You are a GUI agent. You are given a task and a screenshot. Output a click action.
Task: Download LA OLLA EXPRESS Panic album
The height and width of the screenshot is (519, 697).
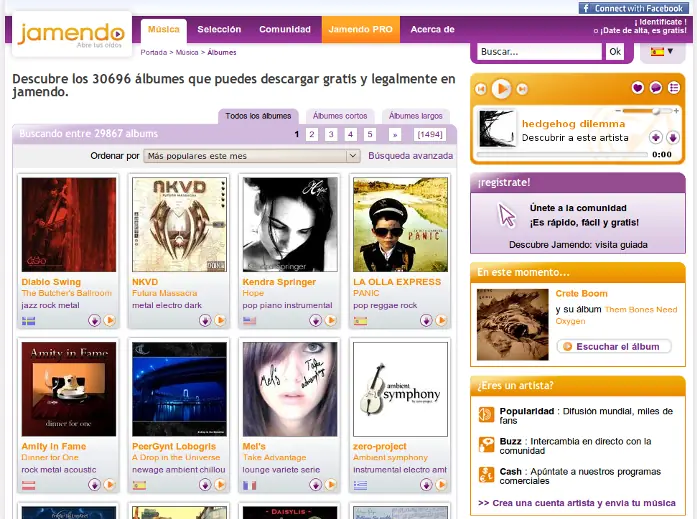coord(426,320)
